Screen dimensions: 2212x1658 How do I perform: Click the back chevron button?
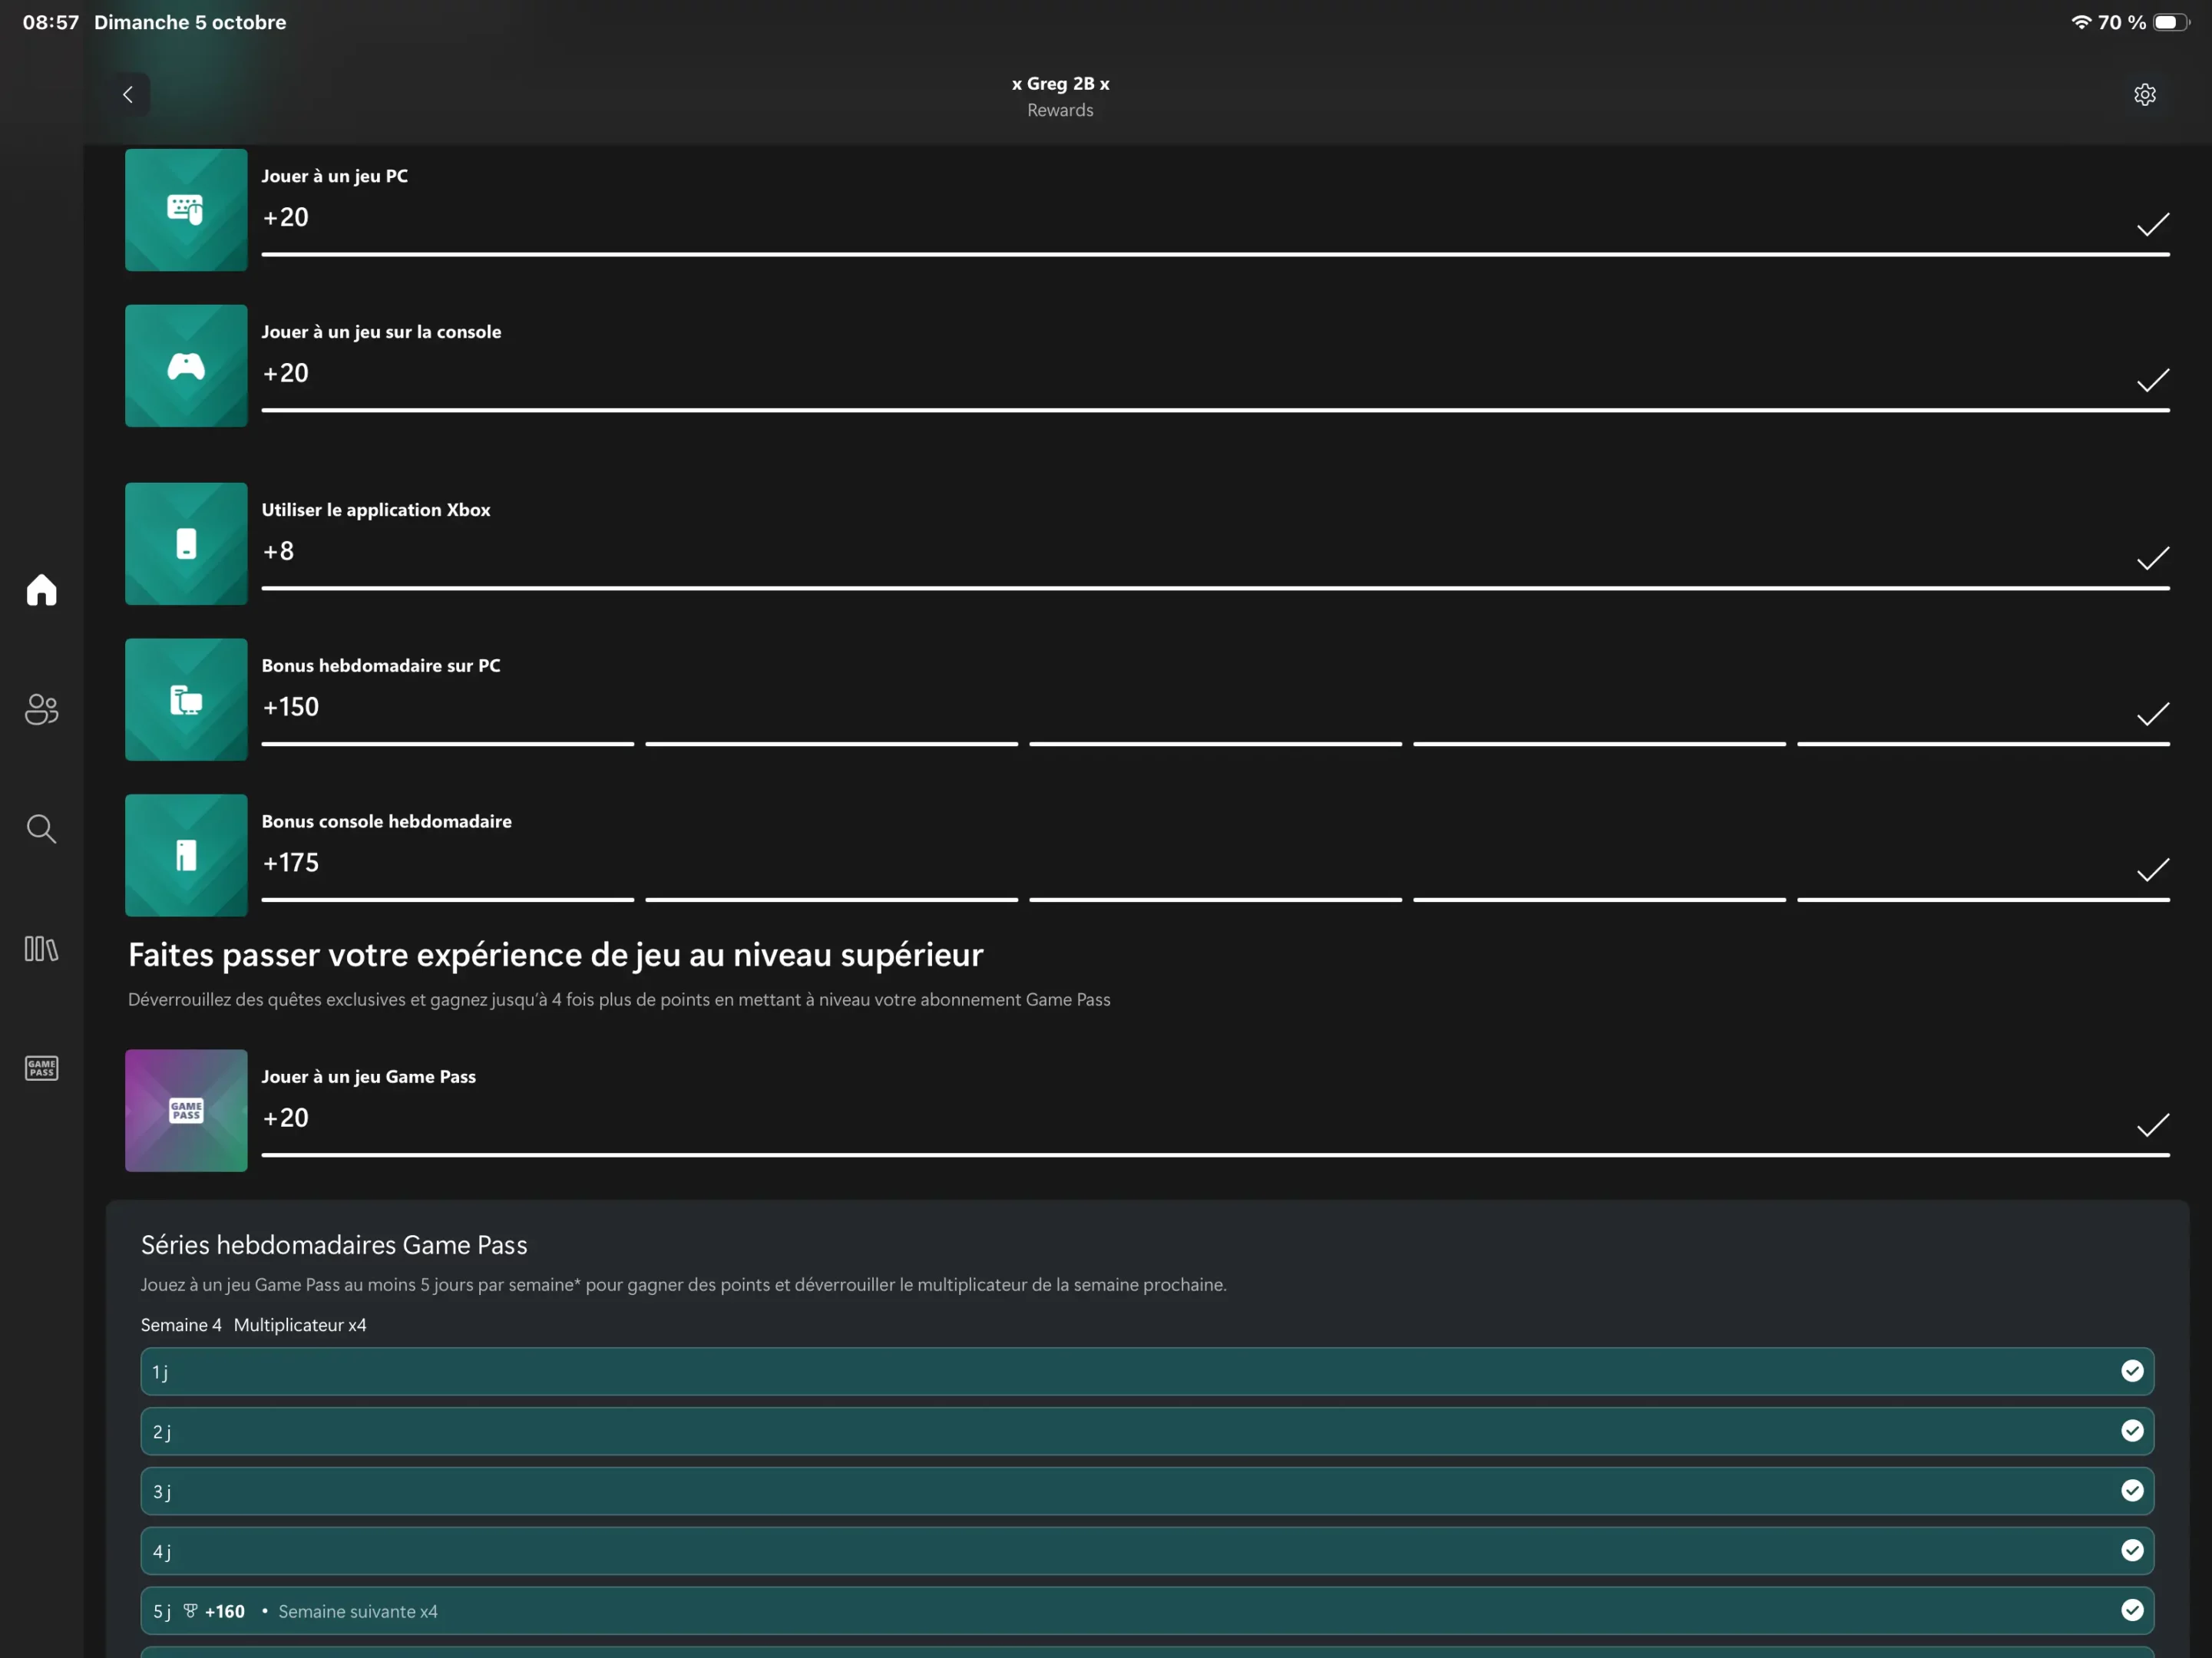(x=128, y=95)
